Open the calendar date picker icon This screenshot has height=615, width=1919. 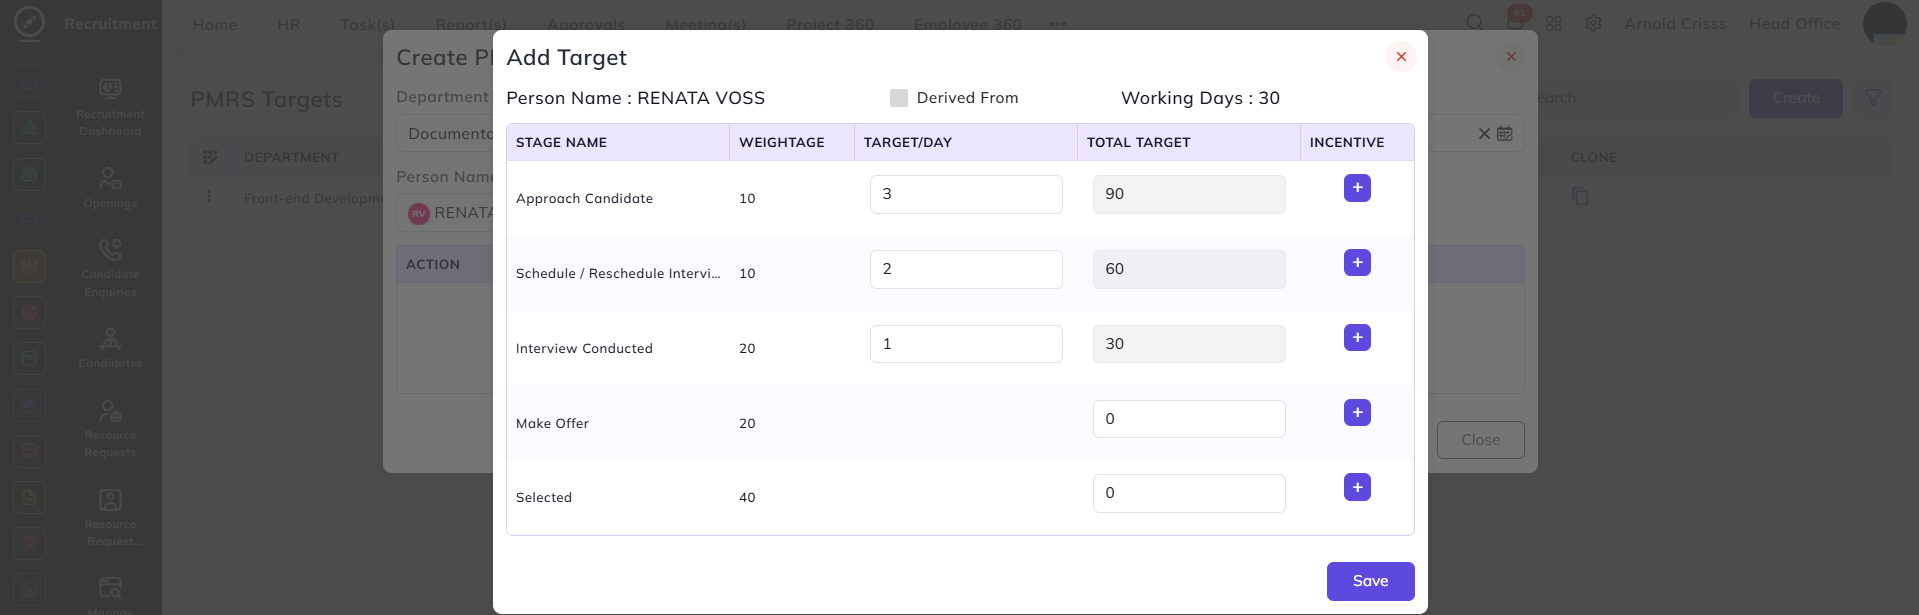pos(1505,133)
